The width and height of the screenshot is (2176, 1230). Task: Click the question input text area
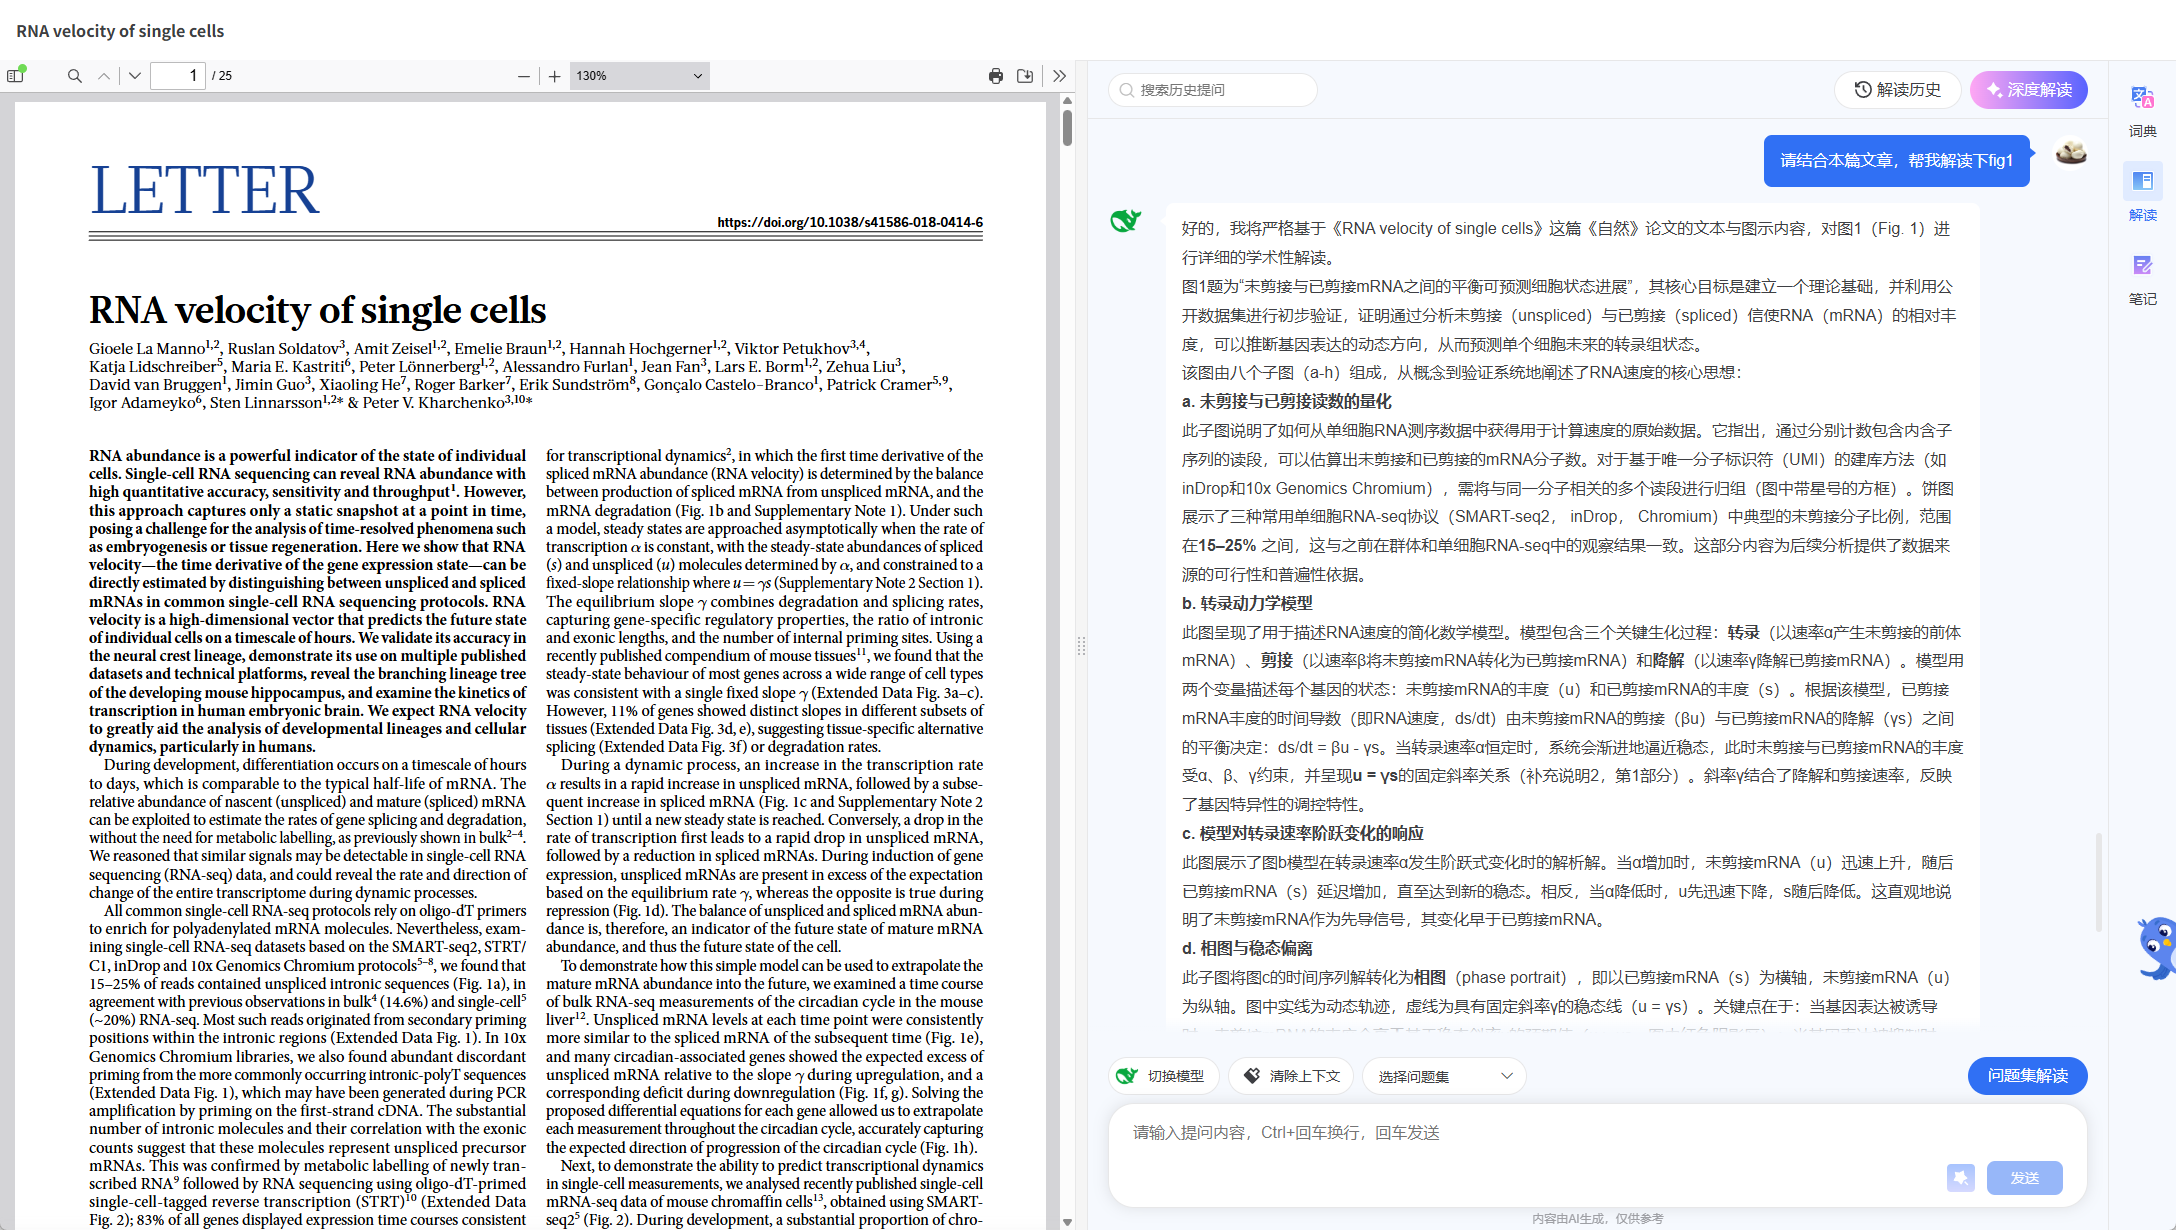click(1598, 1133)
